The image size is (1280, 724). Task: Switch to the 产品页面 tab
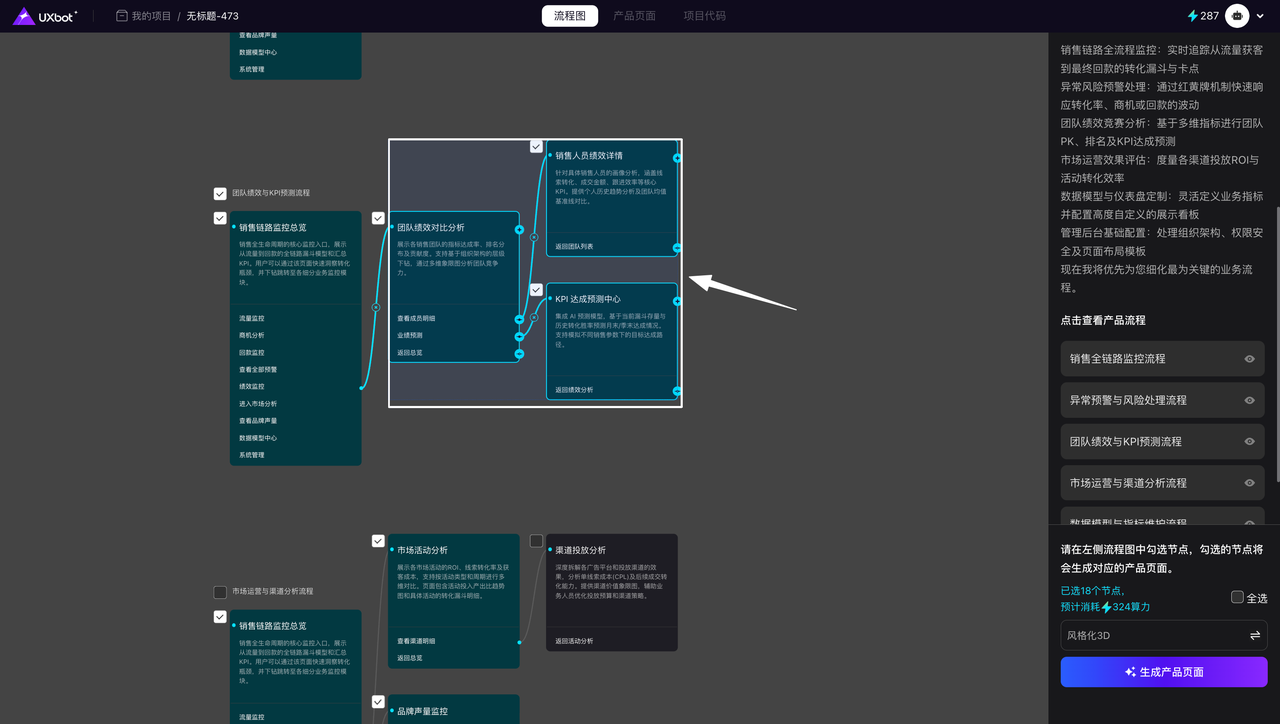[x=634, y=16]
